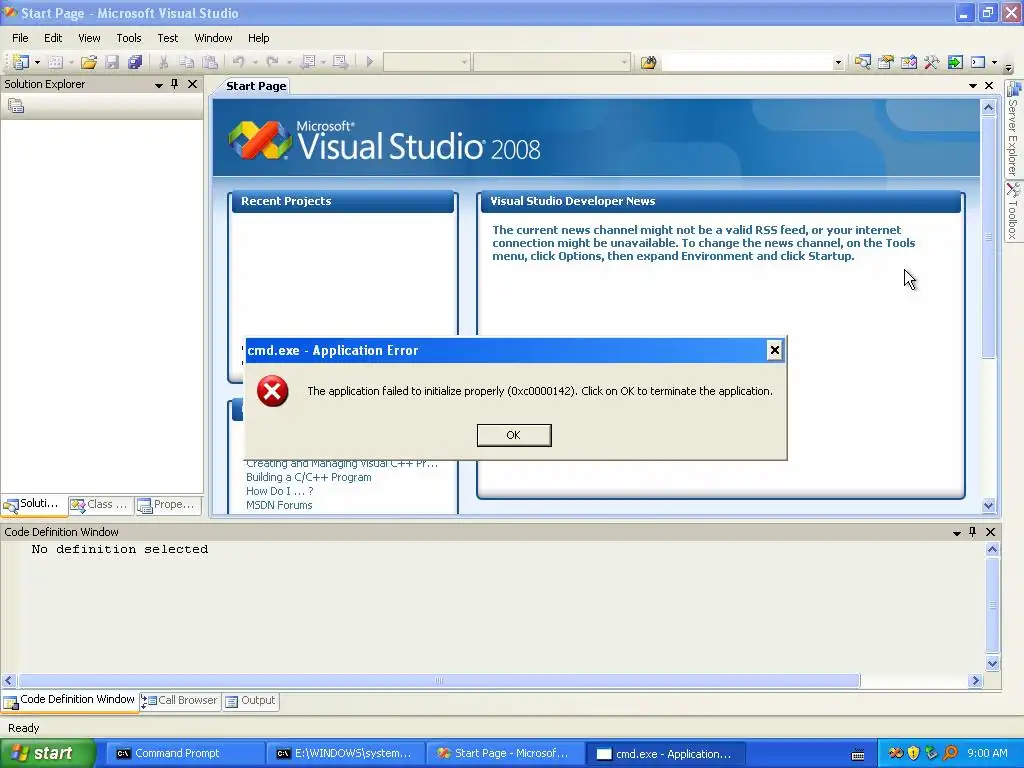Image resolution: width=1024 pixels, height=768 pixels.
Task: Click the Find in Files binoculars icon
Action: [x=648, y=62]
